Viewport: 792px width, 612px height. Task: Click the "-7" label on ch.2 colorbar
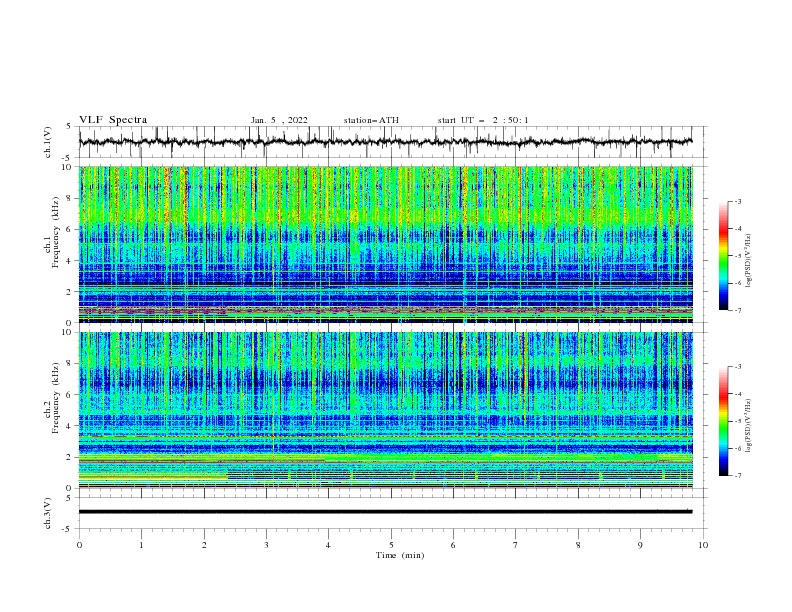point(738,475)
